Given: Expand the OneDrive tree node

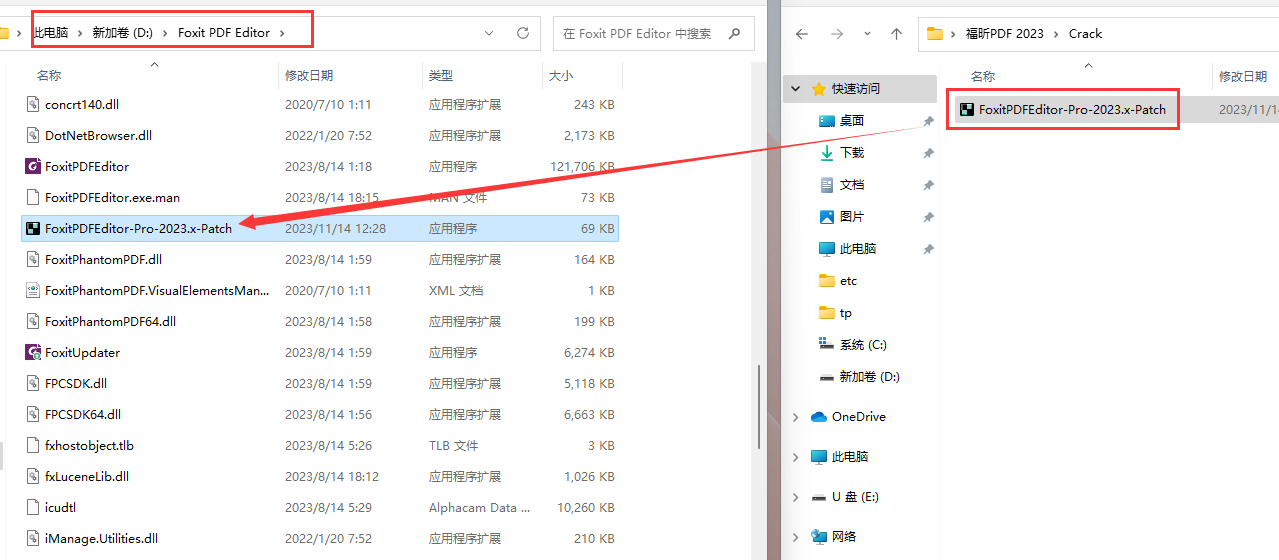Looking at the screenshot, I should point(796,417).
